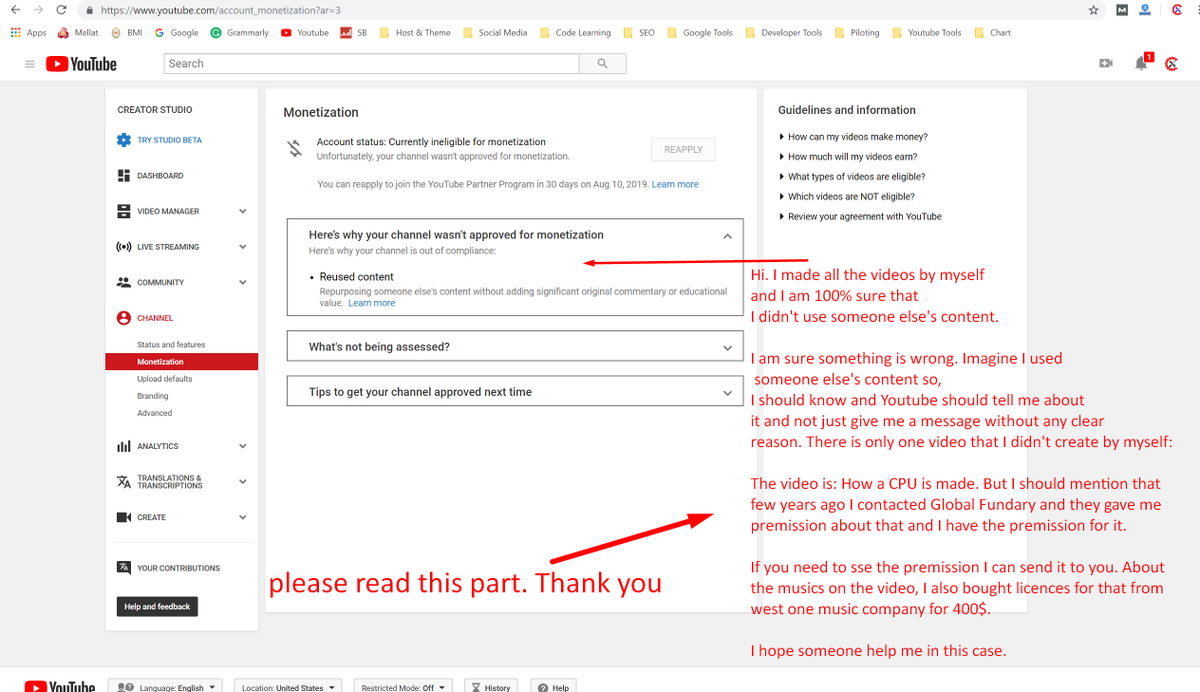
Task: Expand the Video Manager section chevron
Action: click(x=243, y=211)
